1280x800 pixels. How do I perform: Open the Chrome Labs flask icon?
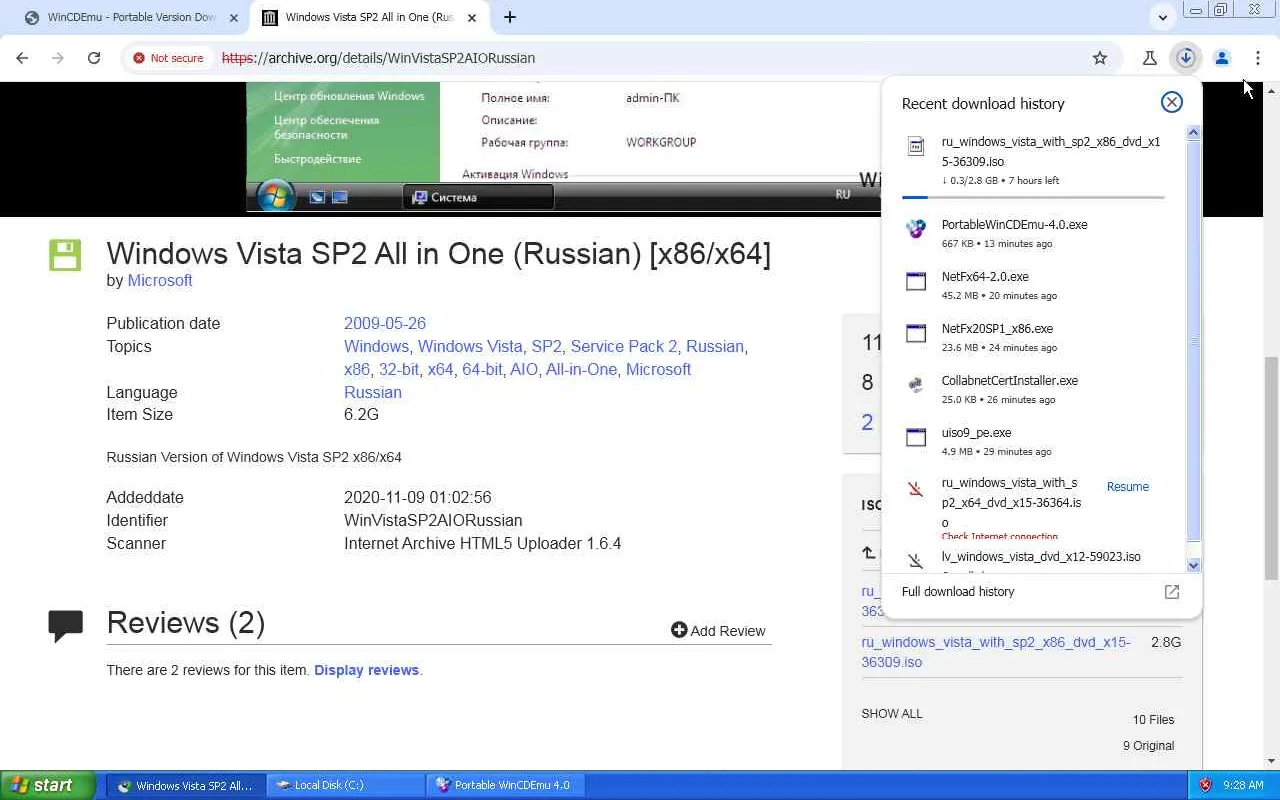(x=1150, y=58)
